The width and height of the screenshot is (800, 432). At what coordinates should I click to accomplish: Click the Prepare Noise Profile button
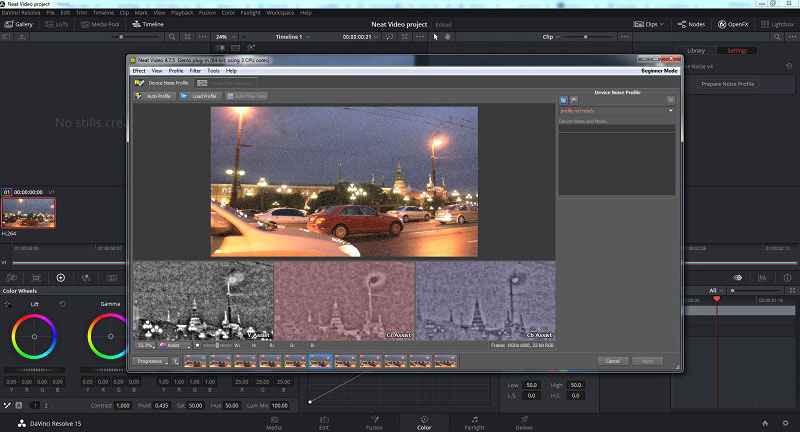(x=727, y=84)
